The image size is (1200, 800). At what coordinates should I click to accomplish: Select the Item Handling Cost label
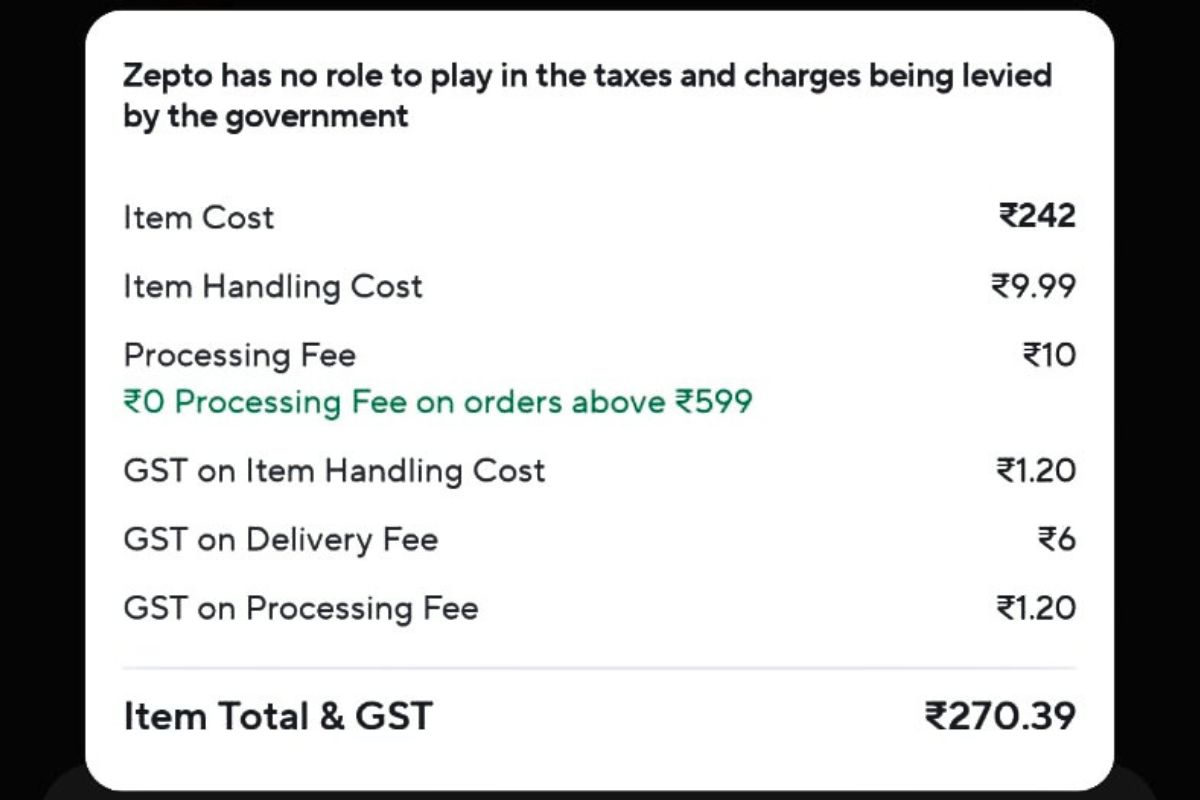(x=273, y=287)
